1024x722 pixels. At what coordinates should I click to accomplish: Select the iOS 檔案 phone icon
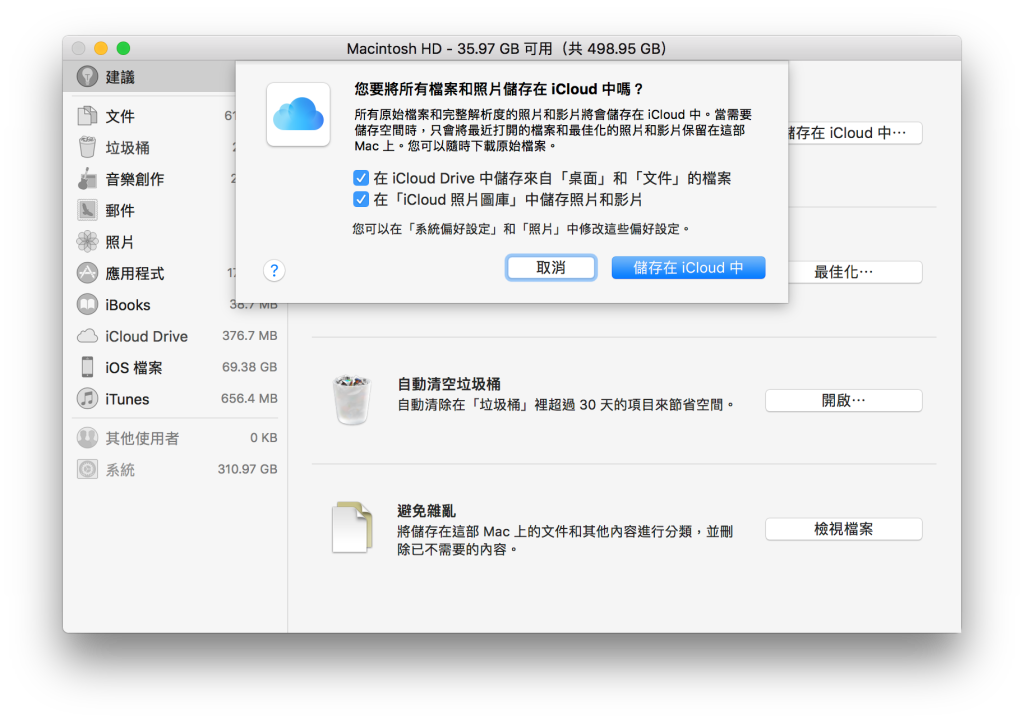coord(87,367)
